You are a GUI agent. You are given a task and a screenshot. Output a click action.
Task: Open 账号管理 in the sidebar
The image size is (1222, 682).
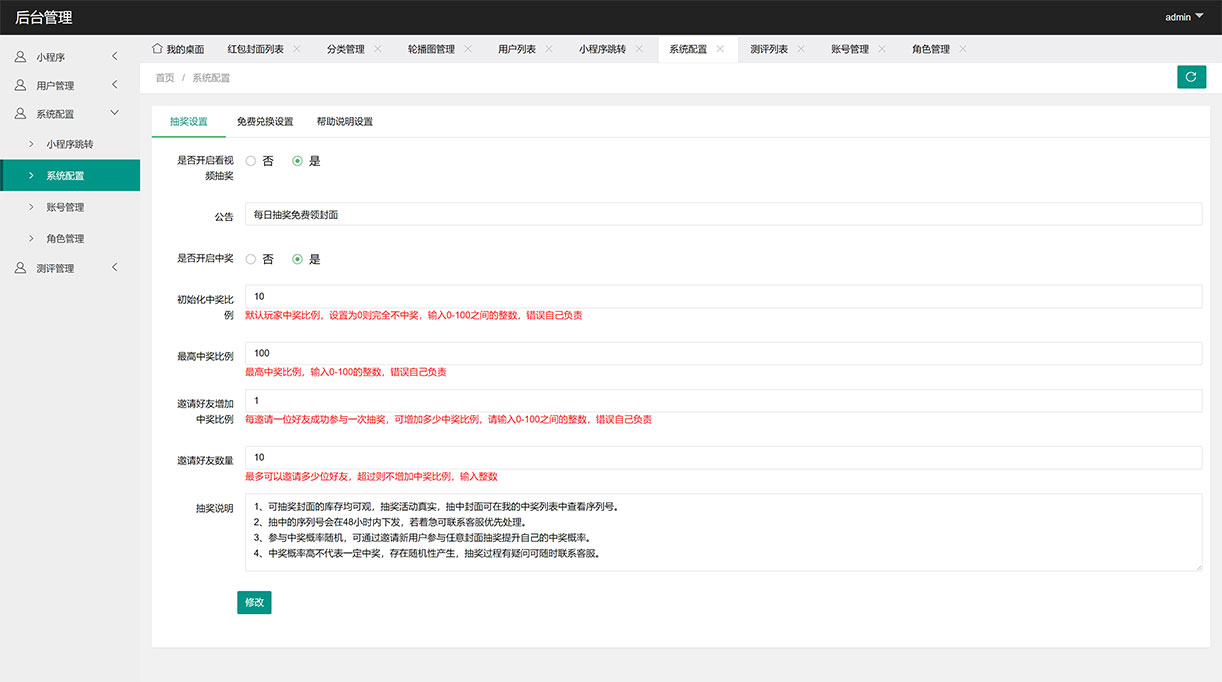[65, 207]
